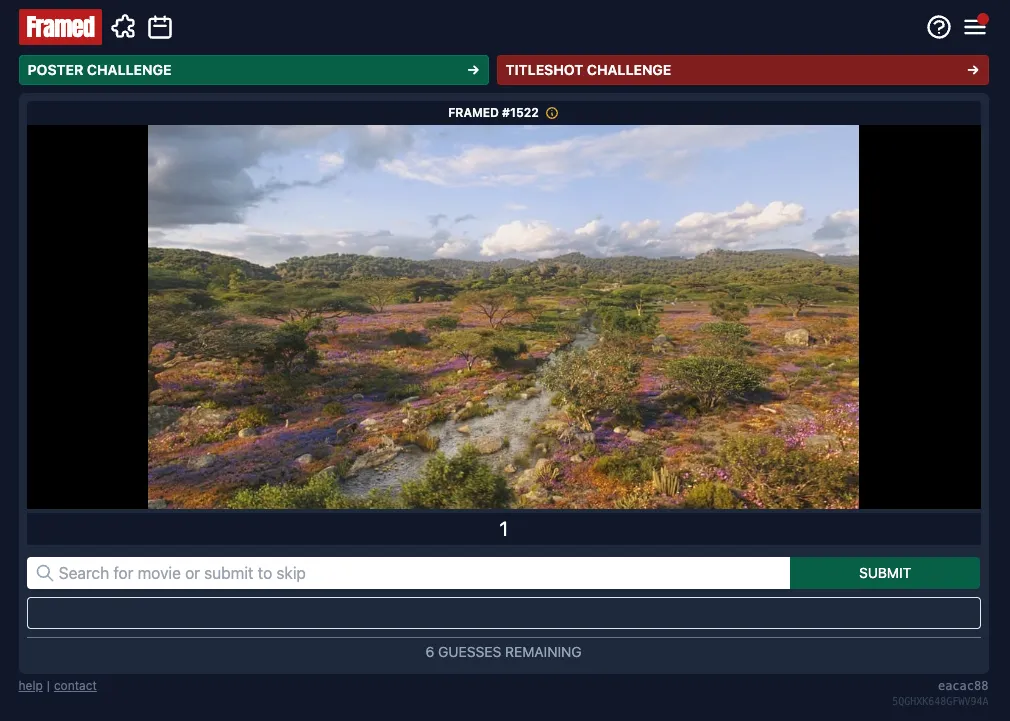Open the puzzle piece games icon

[x=123, y=27]
